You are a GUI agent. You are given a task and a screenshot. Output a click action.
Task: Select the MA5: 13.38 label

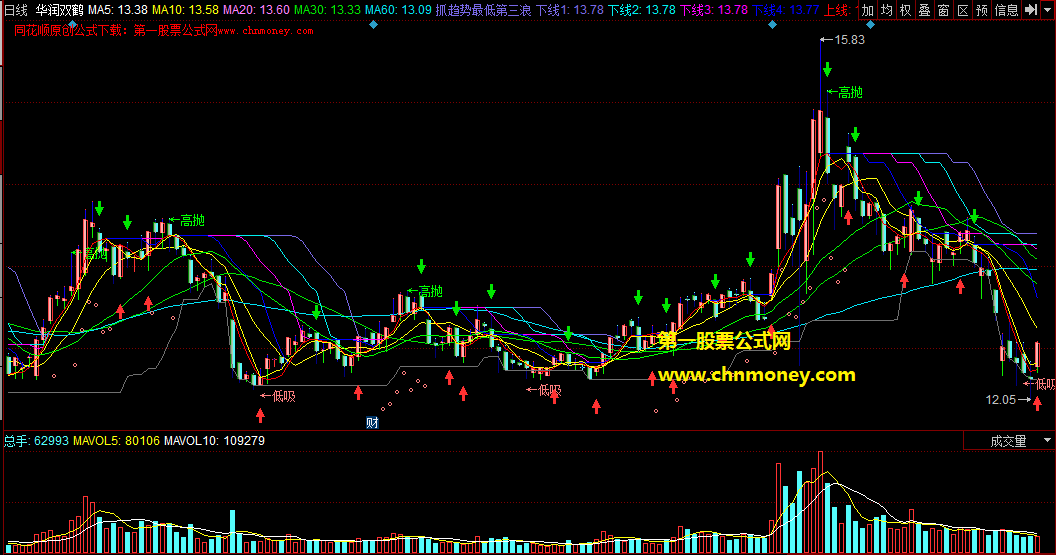coord(118,9)
